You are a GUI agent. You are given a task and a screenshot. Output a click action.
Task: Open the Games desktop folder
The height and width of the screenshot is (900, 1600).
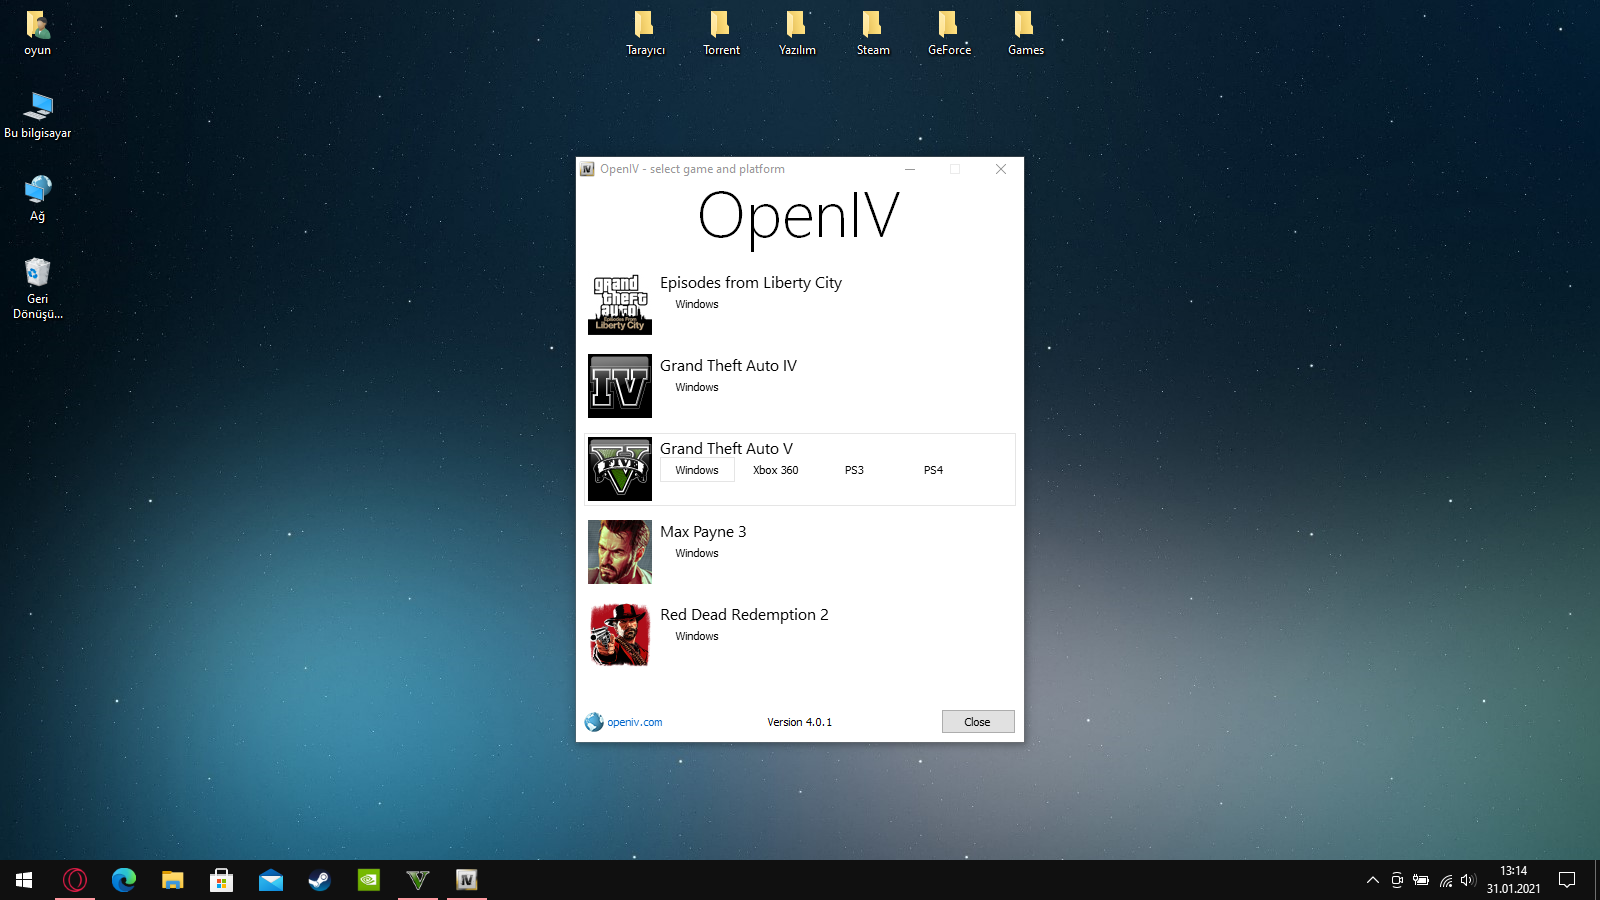(x=1025, y=34)
